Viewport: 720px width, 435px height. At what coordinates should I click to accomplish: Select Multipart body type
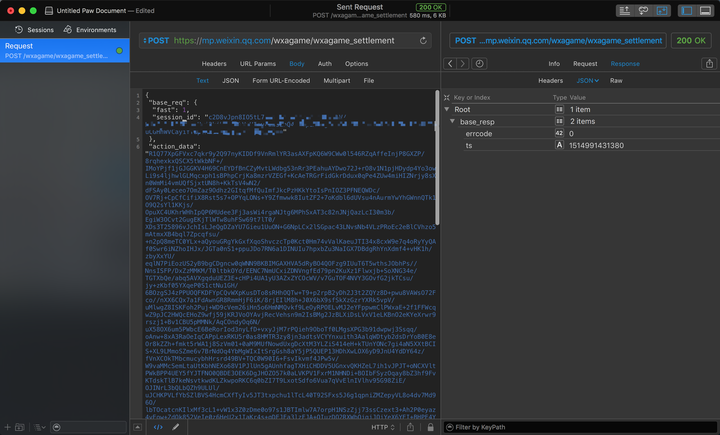[337, 80]
